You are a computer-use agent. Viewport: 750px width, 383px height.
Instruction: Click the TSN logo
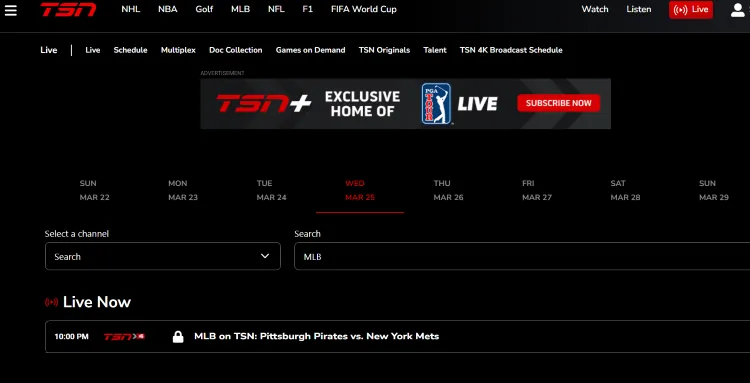click(68, 9)
